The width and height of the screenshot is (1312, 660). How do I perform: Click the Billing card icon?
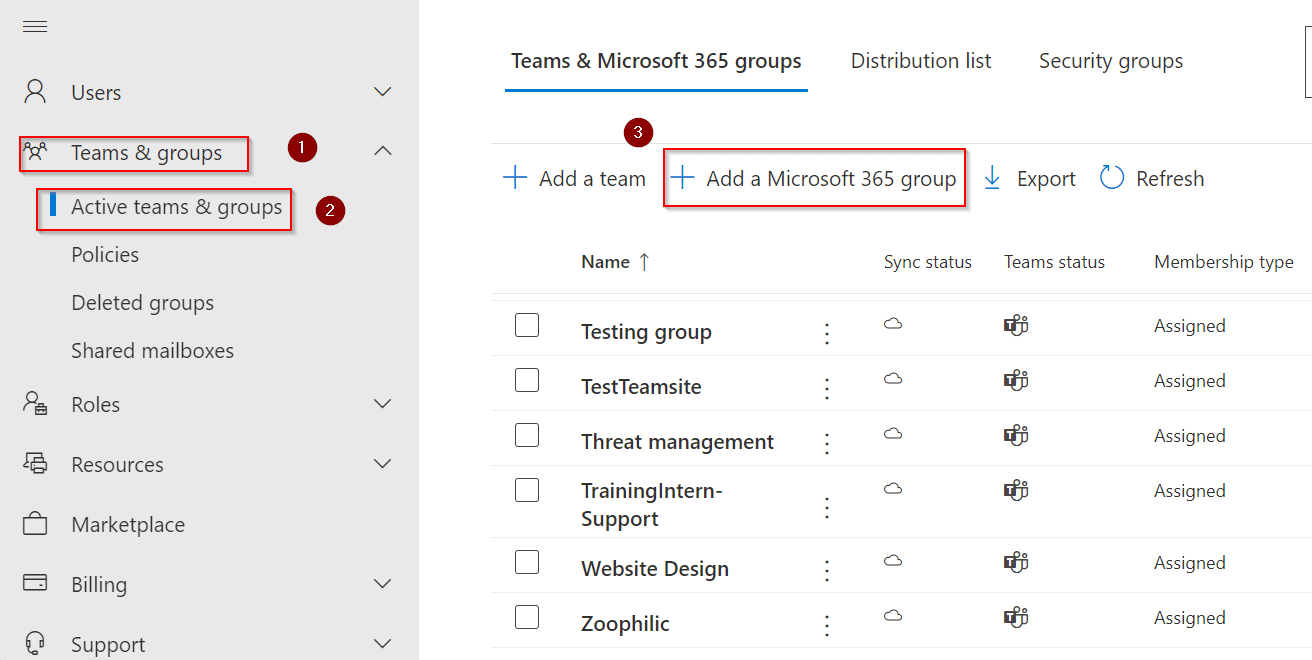coord(34,584)
